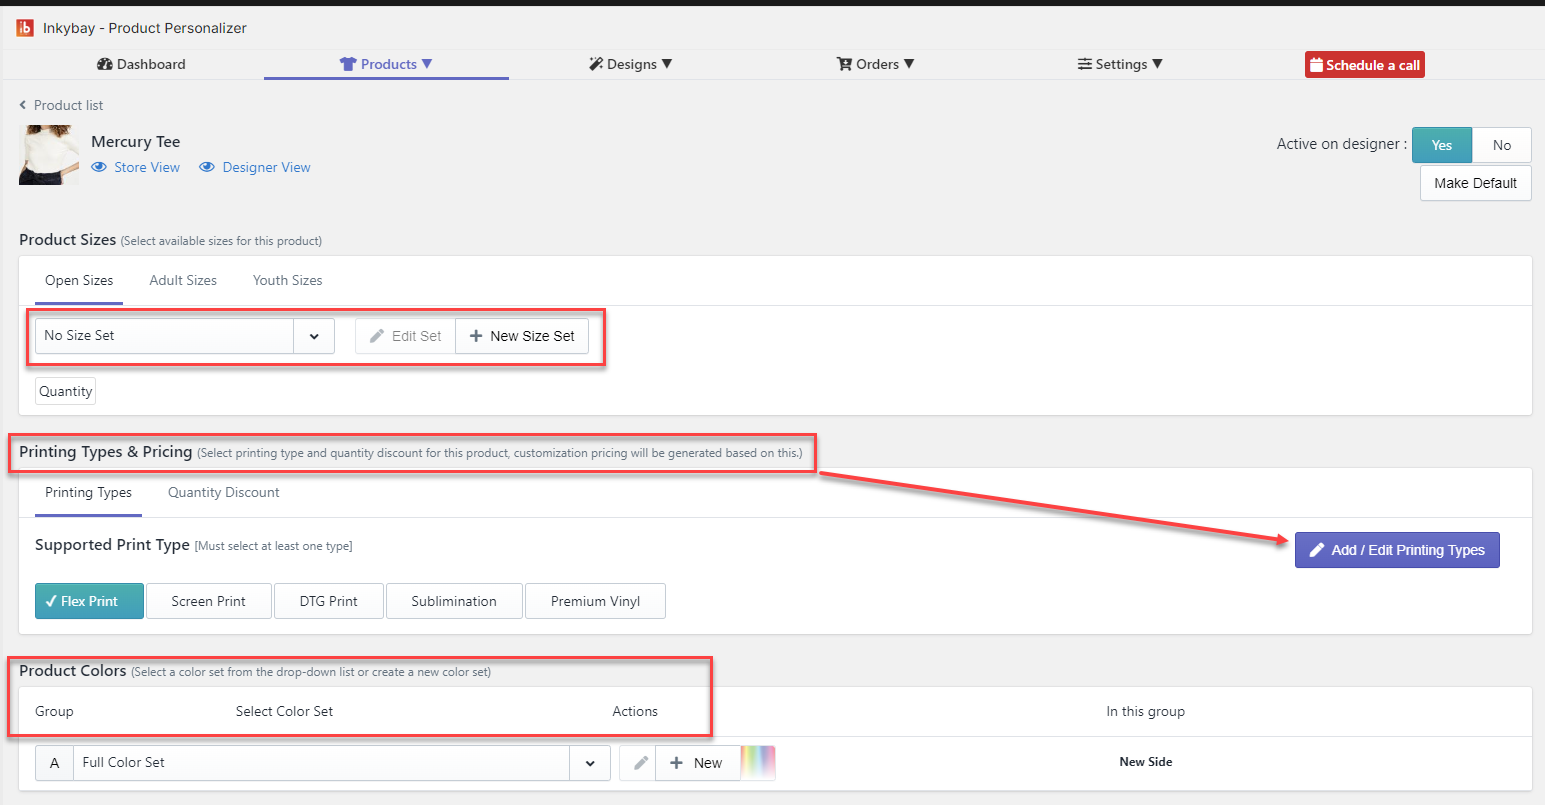1545x805 pixels.
Task: Click the Mercury Tee product thumbnail
Action: 48,155
